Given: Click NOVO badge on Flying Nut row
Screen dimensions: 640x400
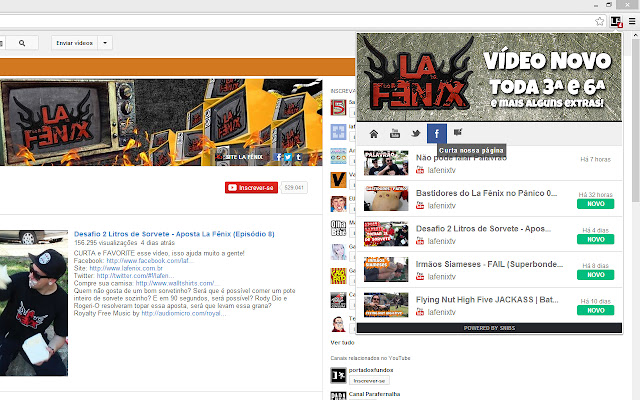Looking at the screenshot, I should tap(596, 310).
